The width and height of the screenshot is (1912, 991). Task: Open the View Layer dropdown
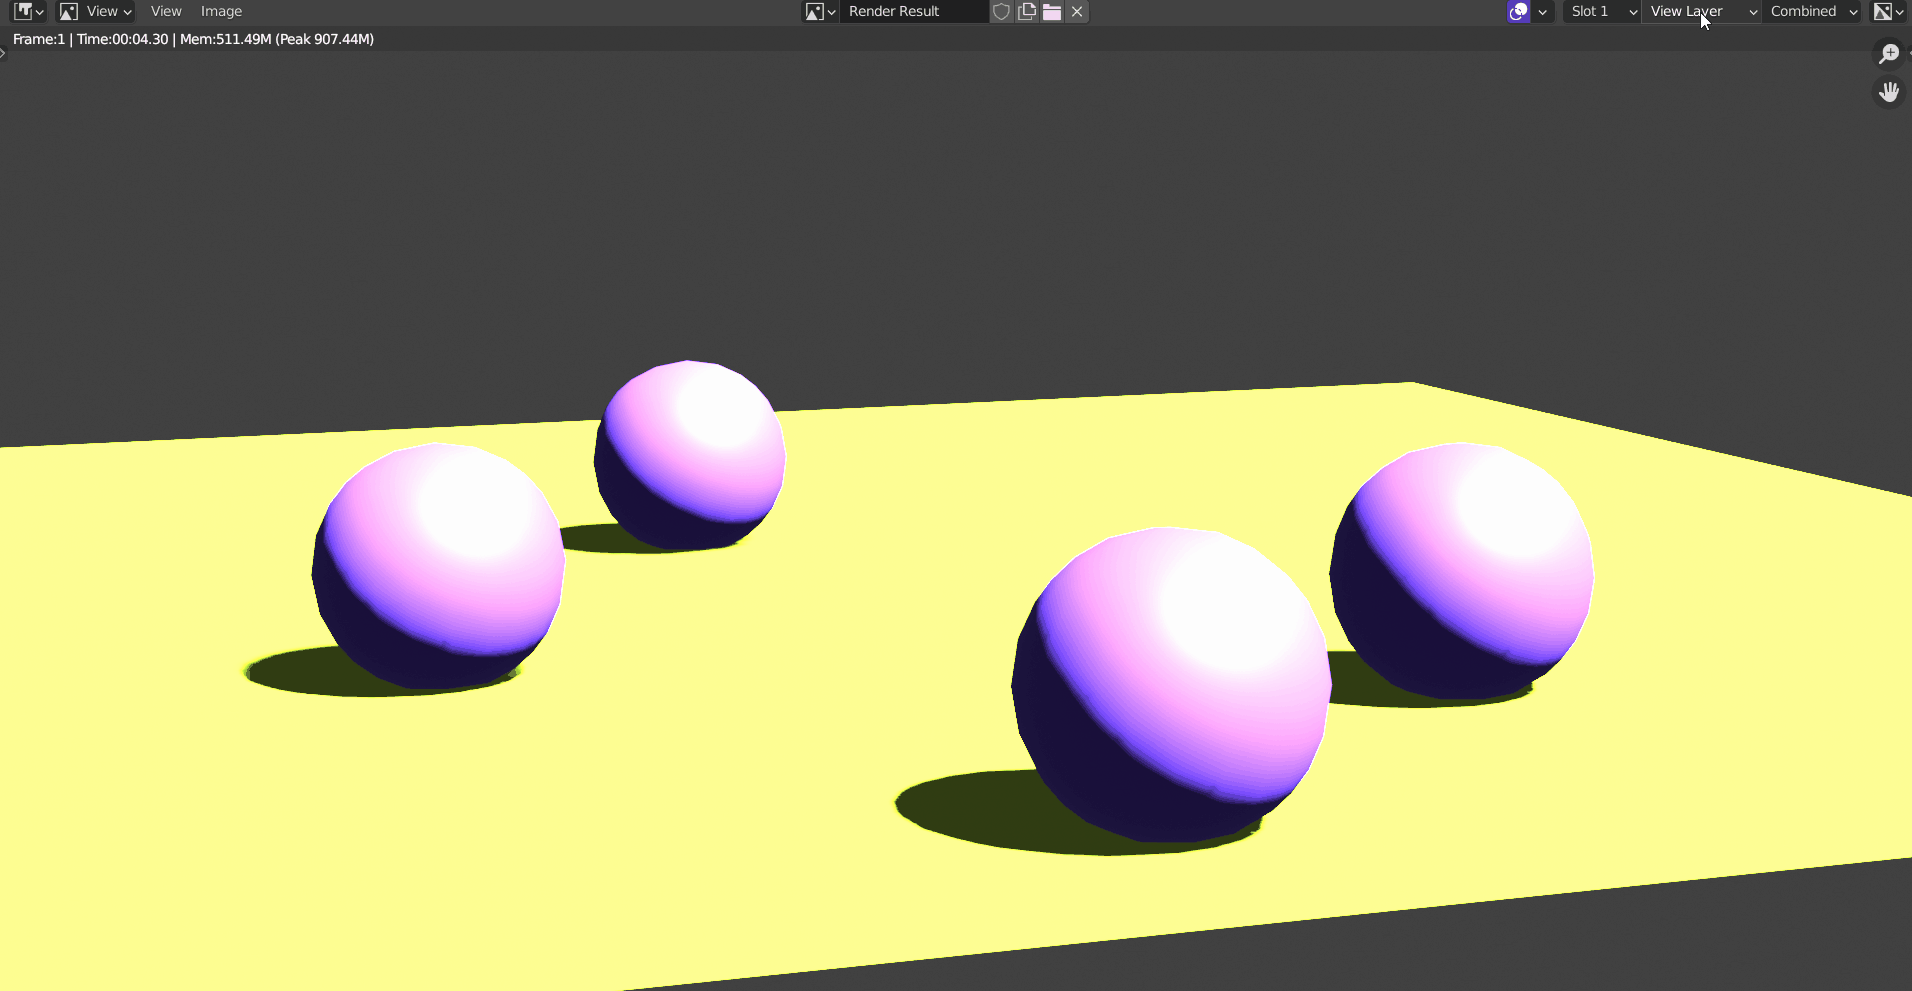(1700, 11)
